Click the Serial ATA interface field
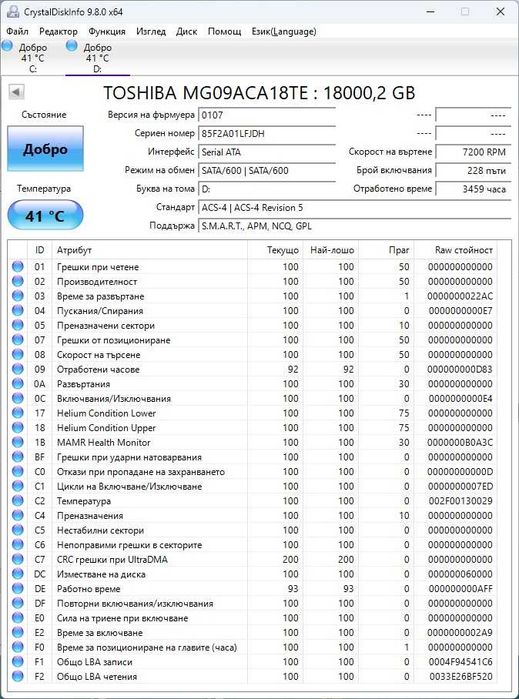 click(267, 152)
